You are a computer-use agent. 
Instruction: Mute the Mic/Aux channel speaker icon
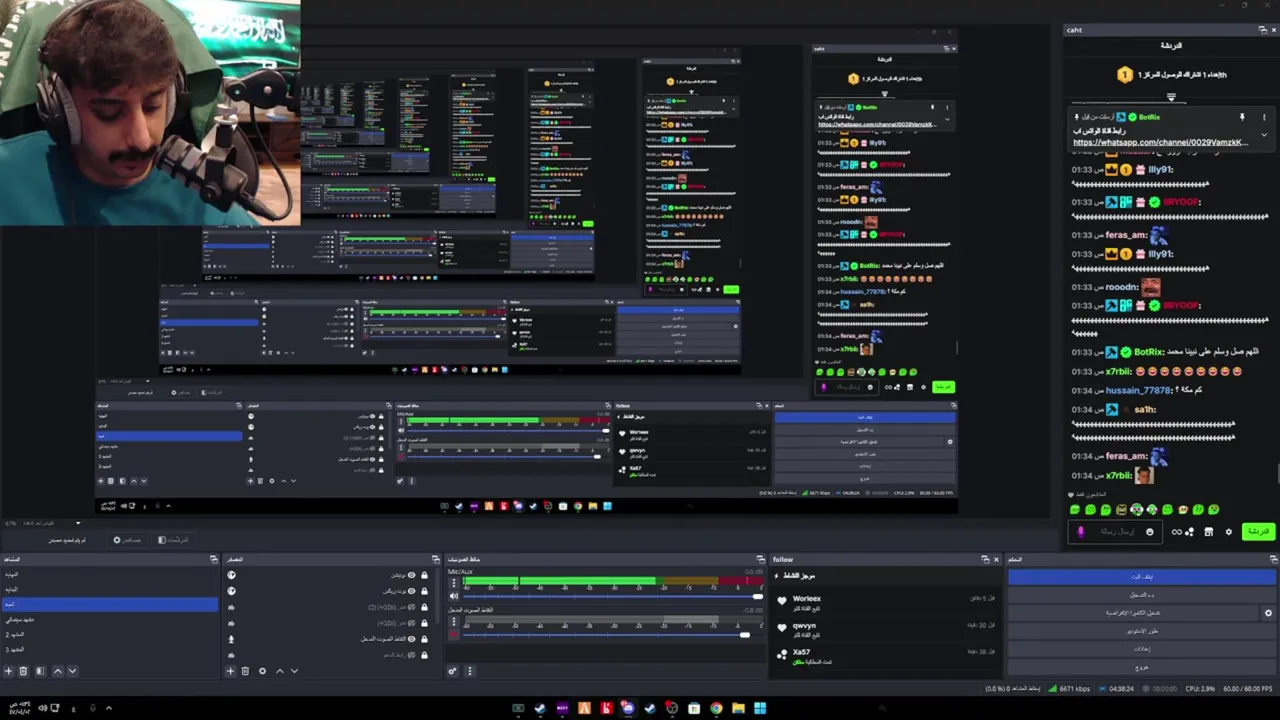[453, 596]
